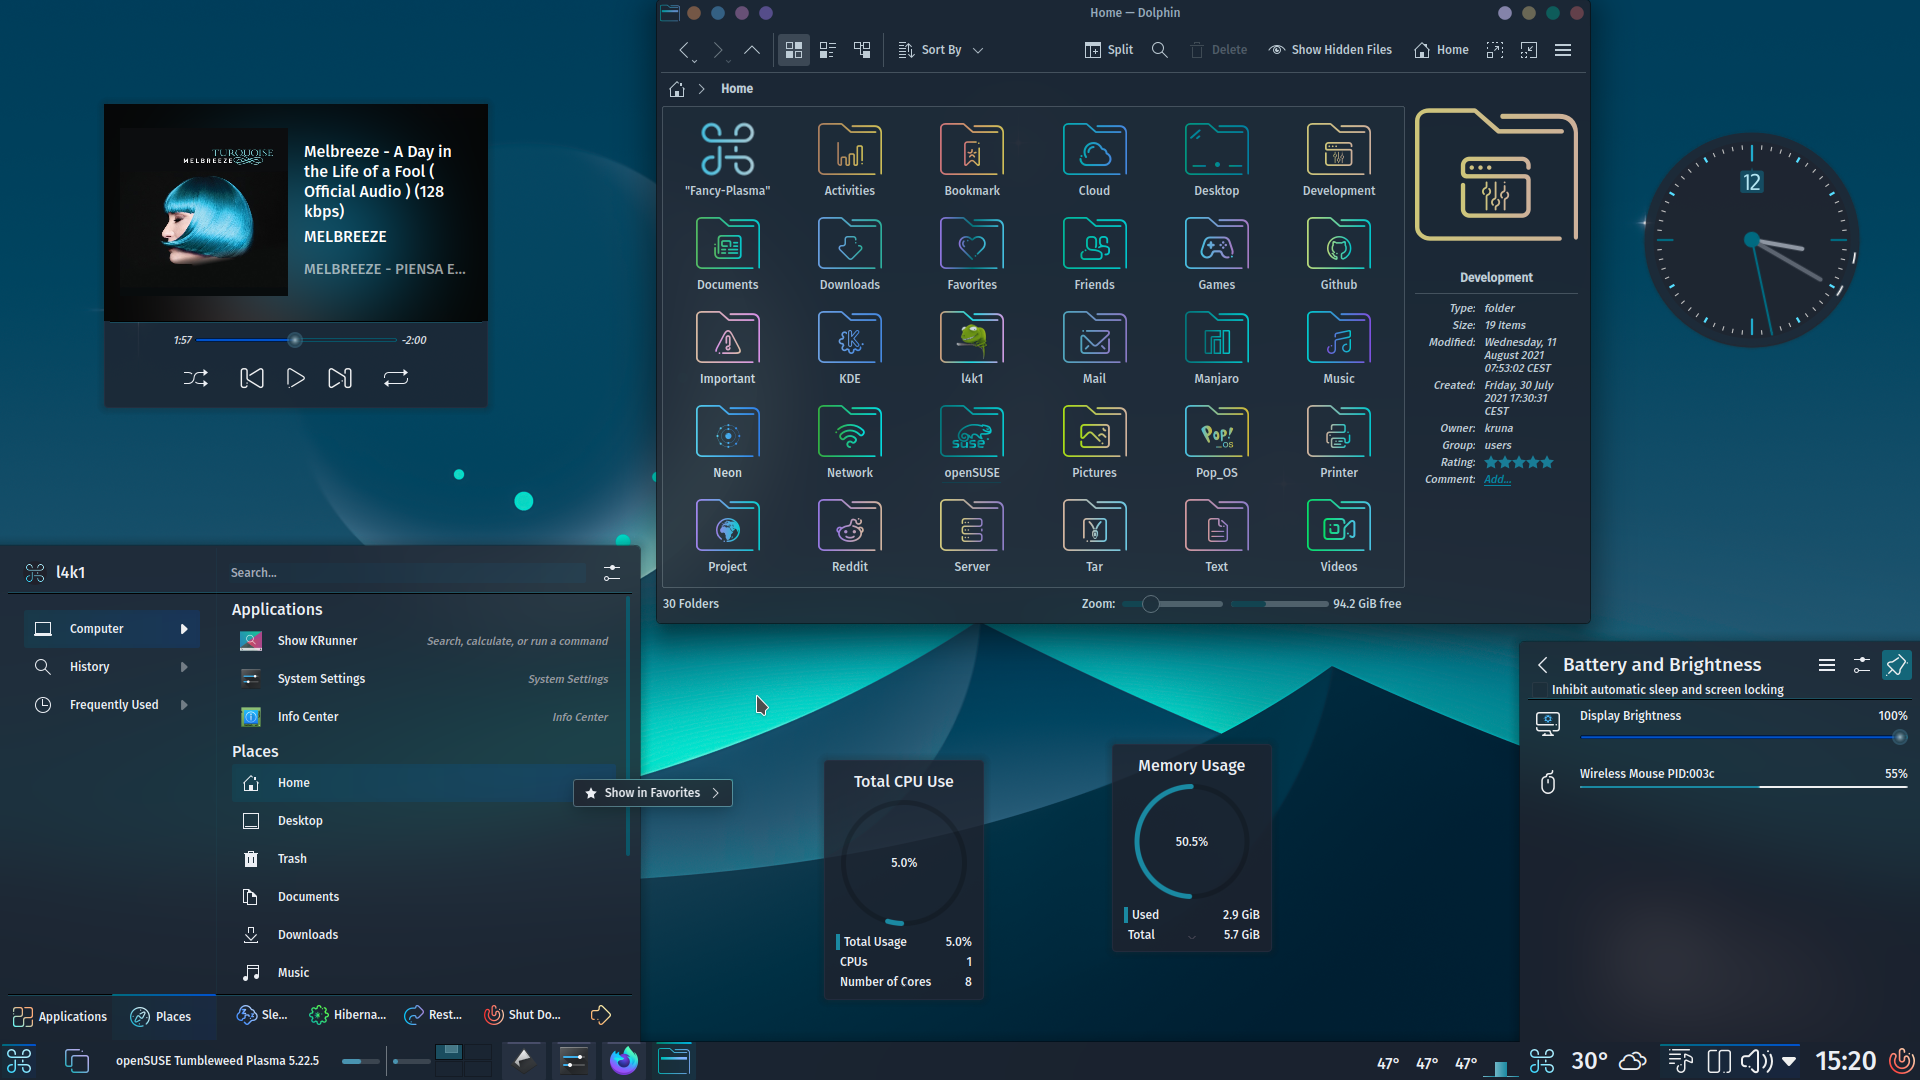Open Battery and Brightness hamburger menu
The width and height of the screenshot is (1920, 1080).
1827,665
